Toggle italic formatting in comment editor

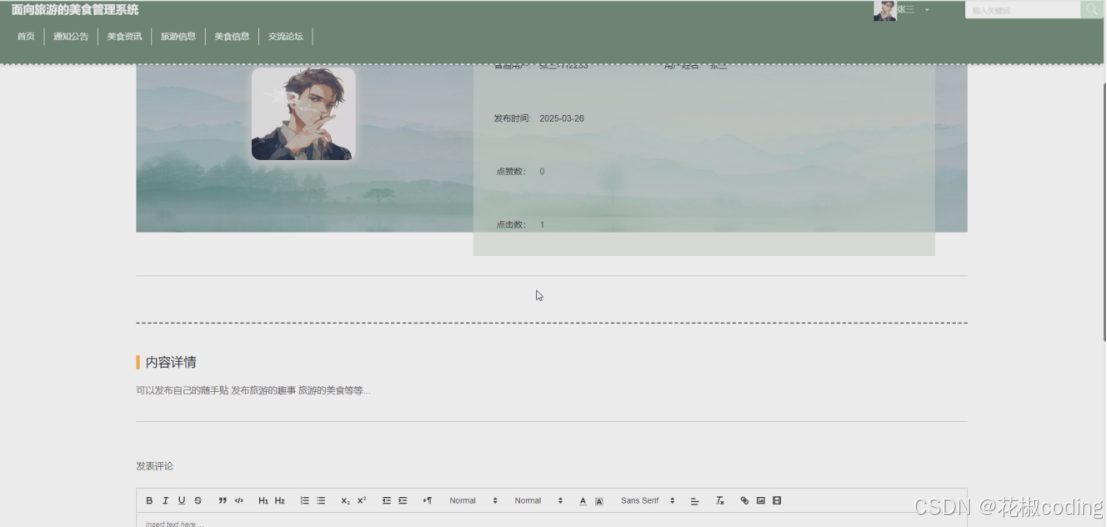tap(165, 500)
